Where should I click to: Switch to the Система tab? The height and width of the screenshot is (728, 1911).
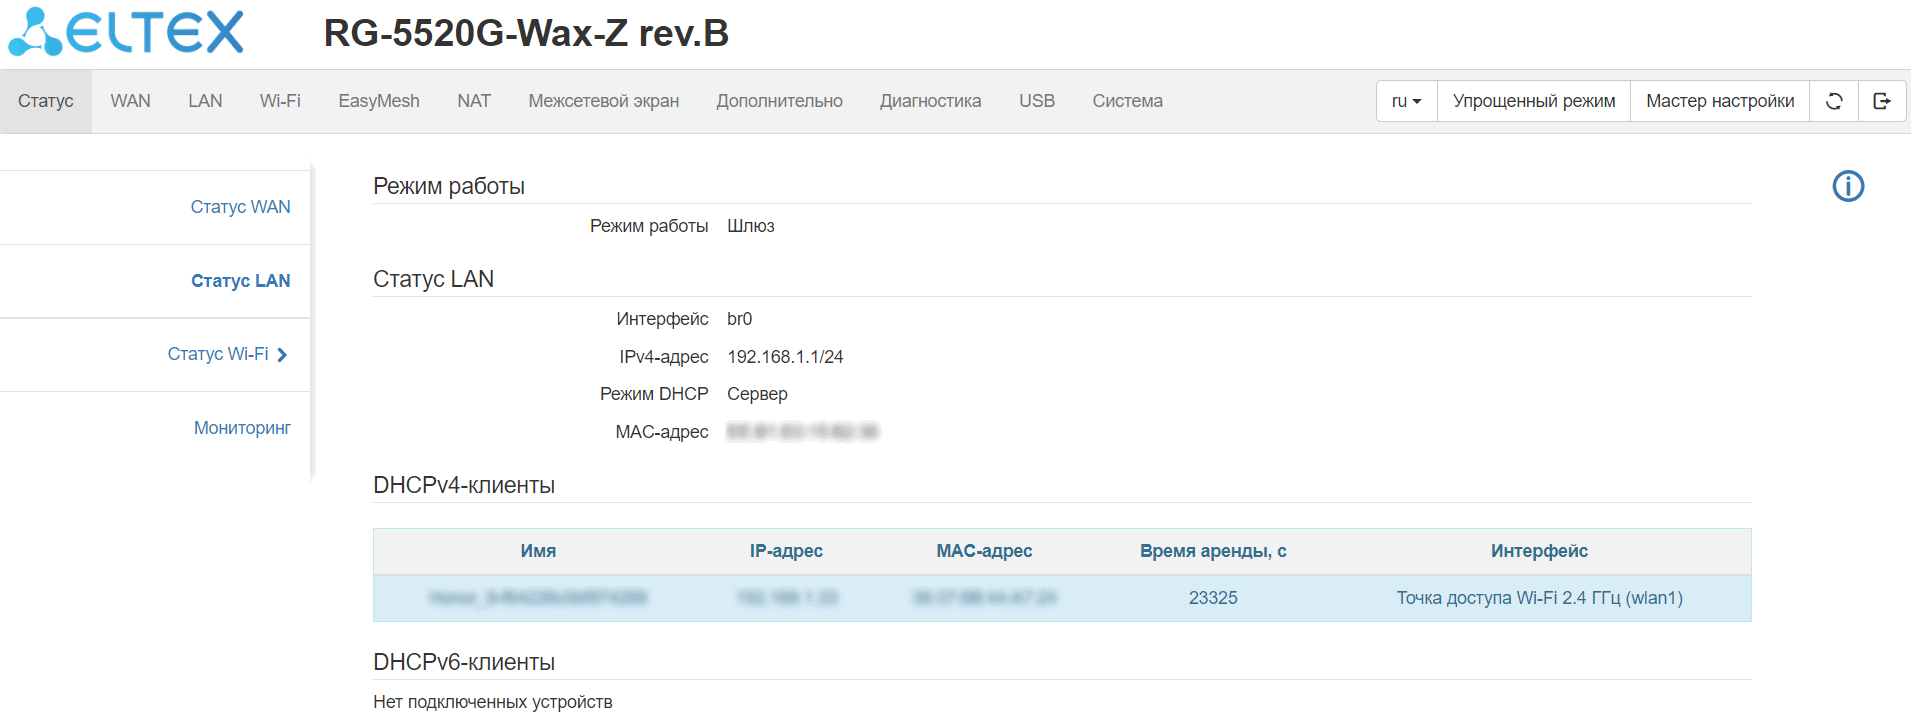click(1127, 101)
